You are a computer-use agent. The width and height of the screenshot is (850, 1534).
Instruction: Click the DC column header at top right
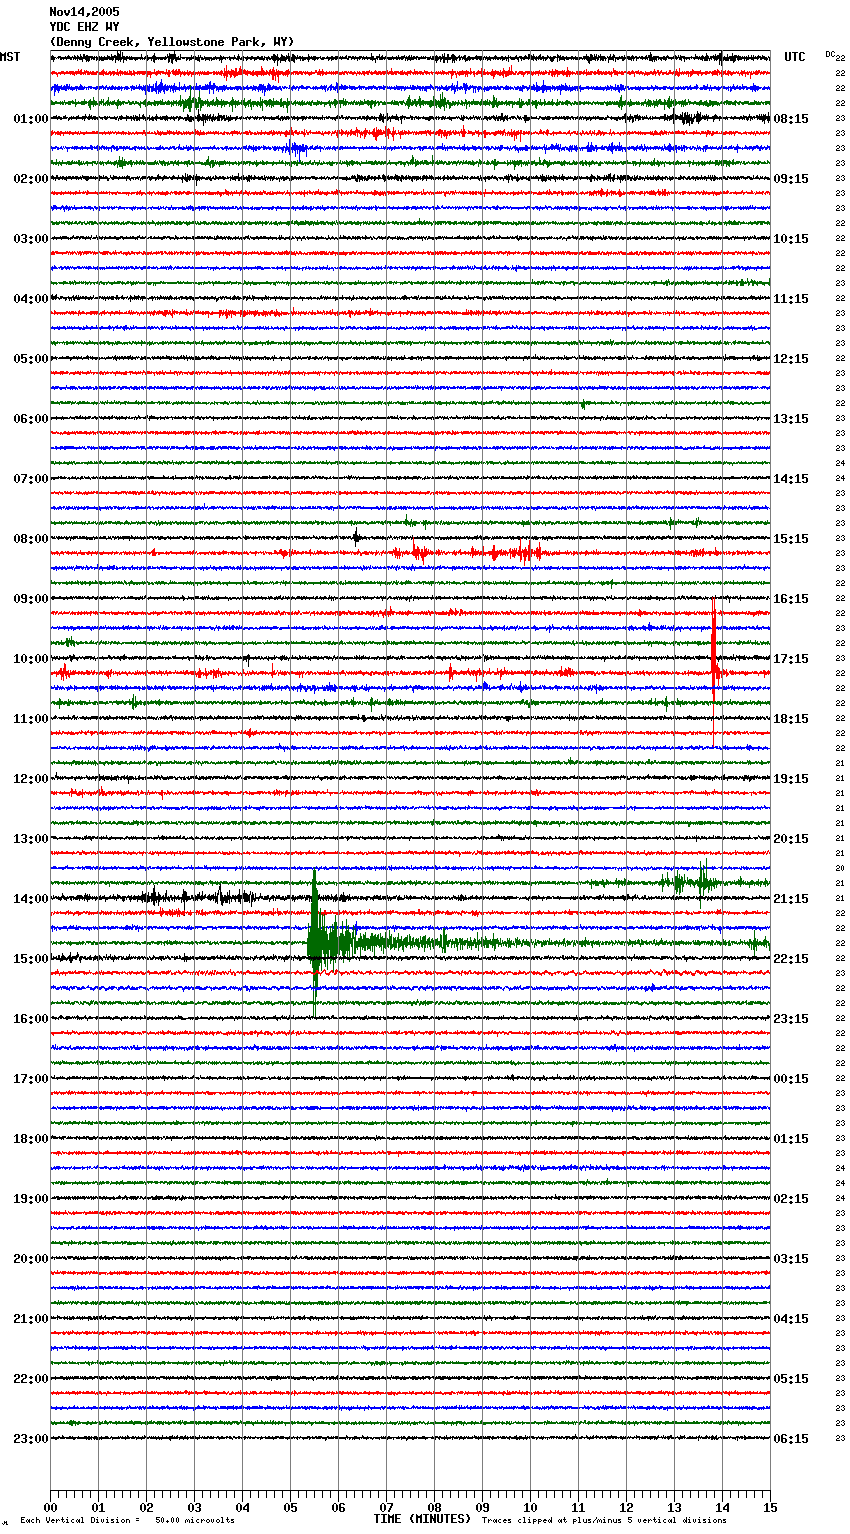[830, 54]
